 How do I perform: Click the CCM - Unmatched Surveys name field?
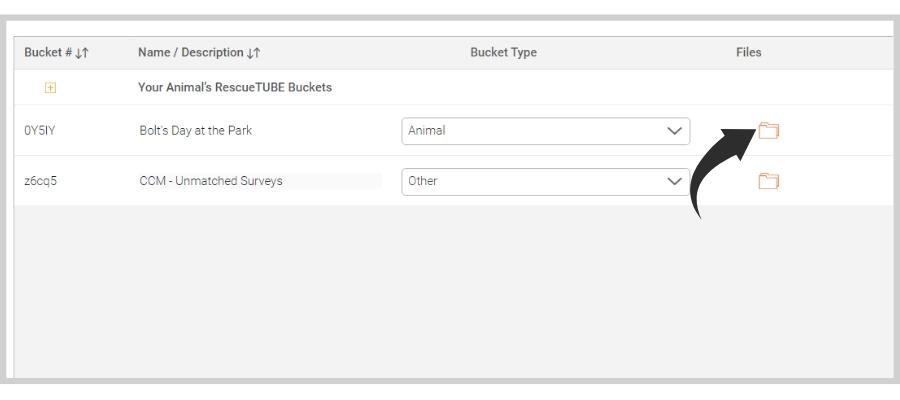[x=259, y=181]
